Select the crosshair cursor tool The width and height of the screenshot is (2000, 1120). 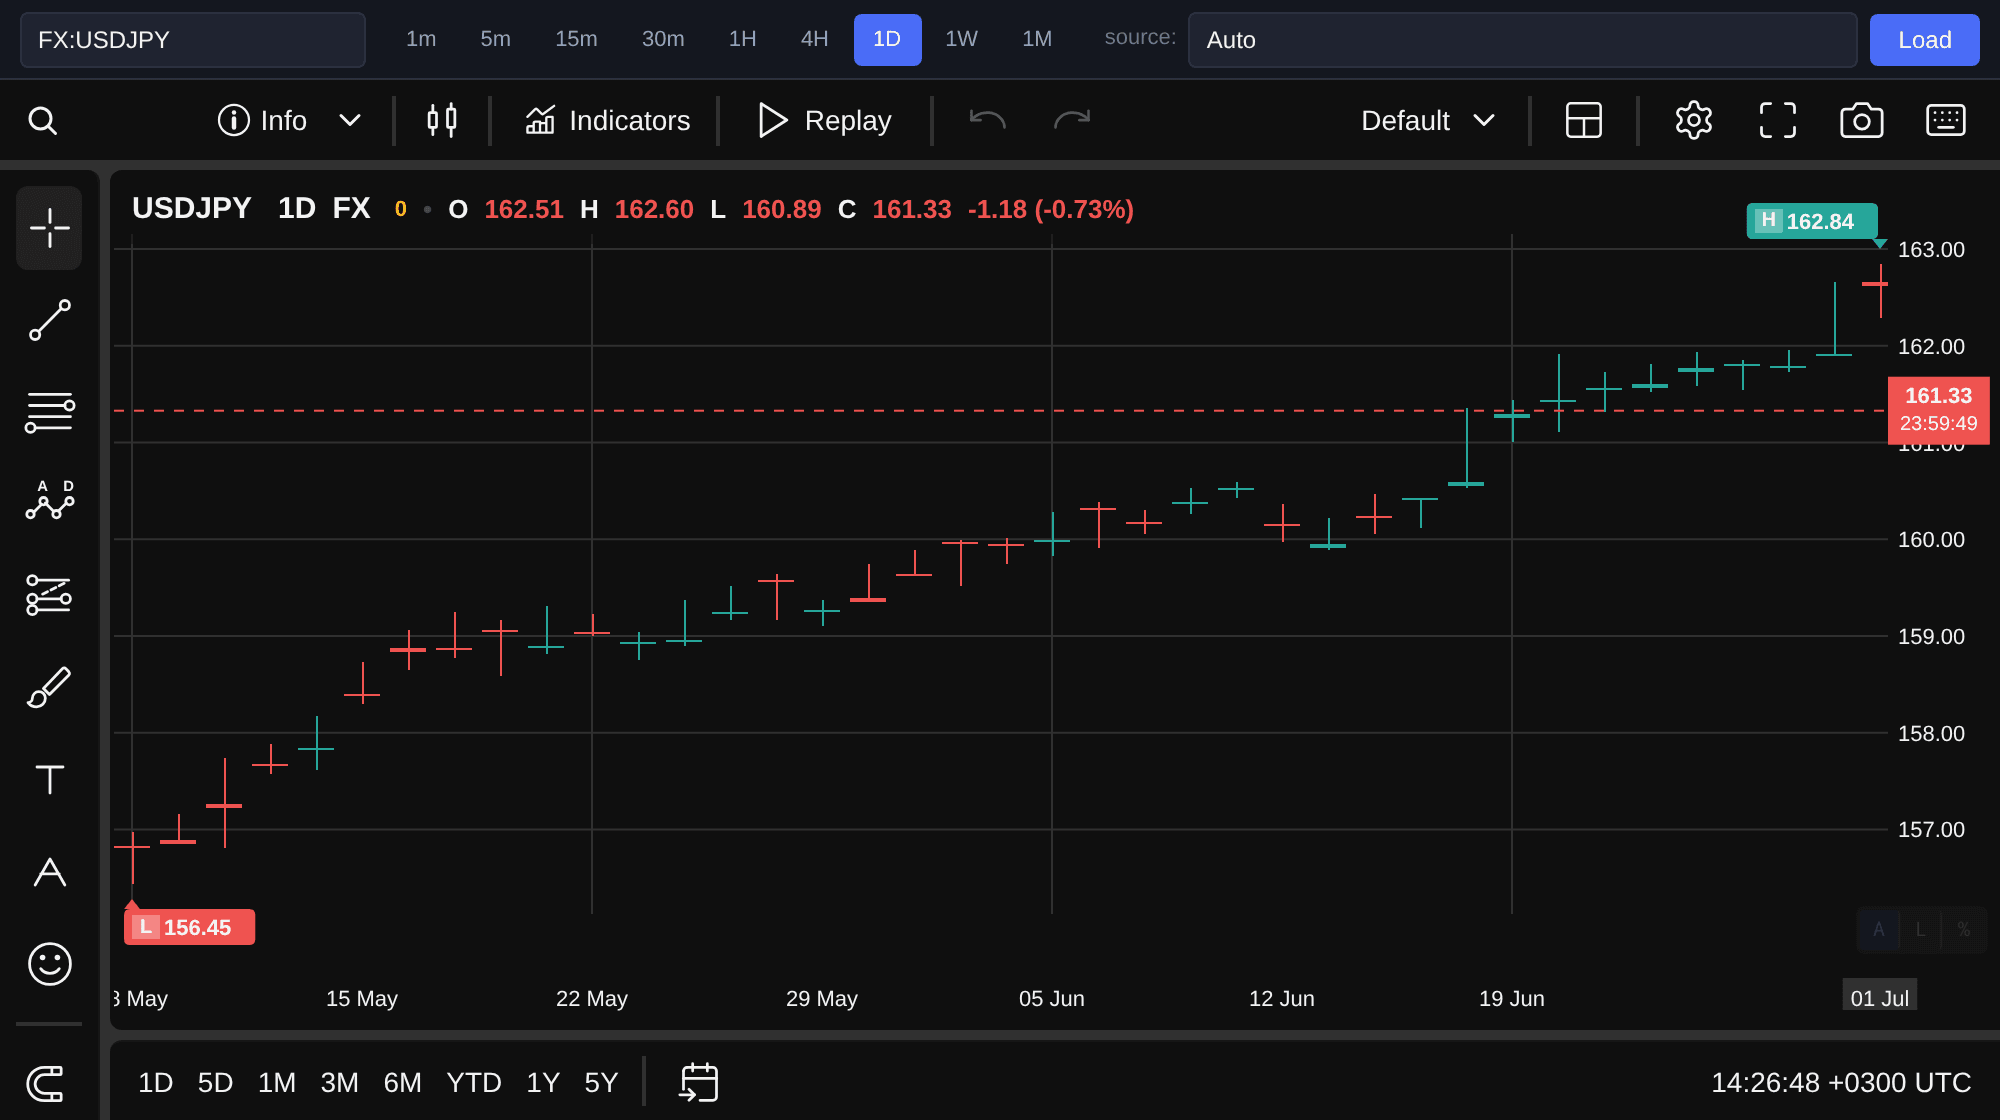[x=49, y=228]
